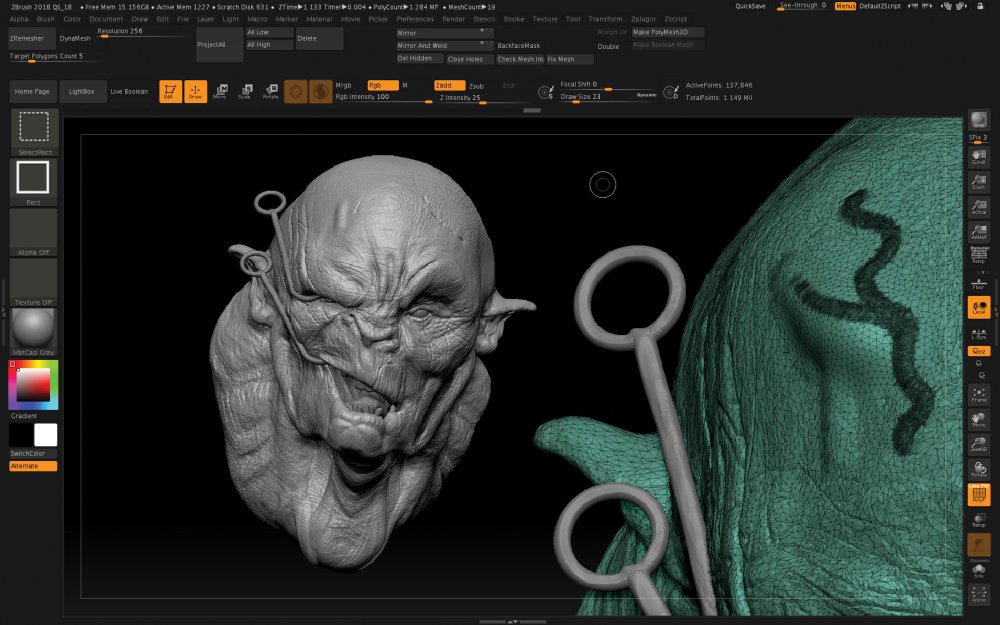Viewport: 1000px width, 625px height.
Task: Open the Zplugin menu
Action: [x=643, y=19]
